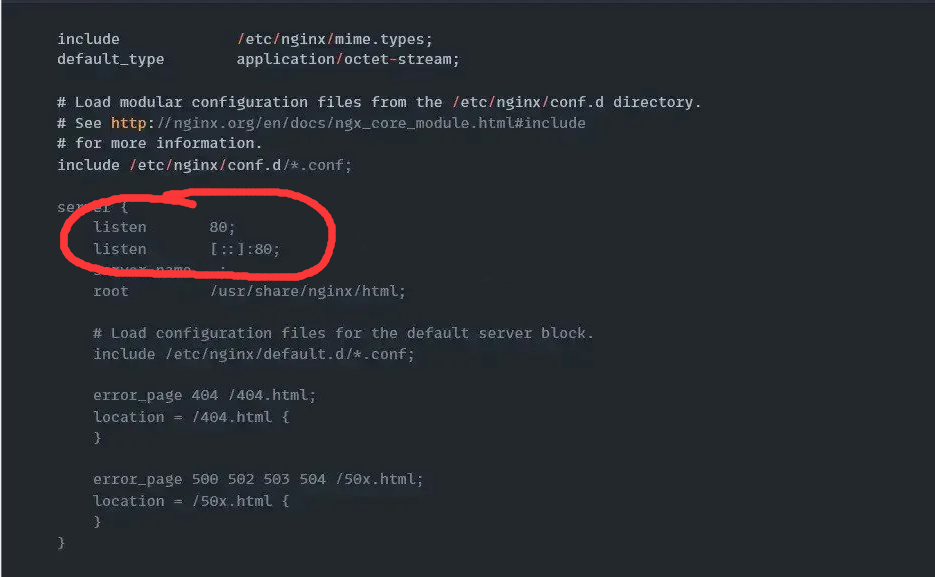935x577 pixels.
Task: Click the orange http text in comment
Action: click(128, 123)
